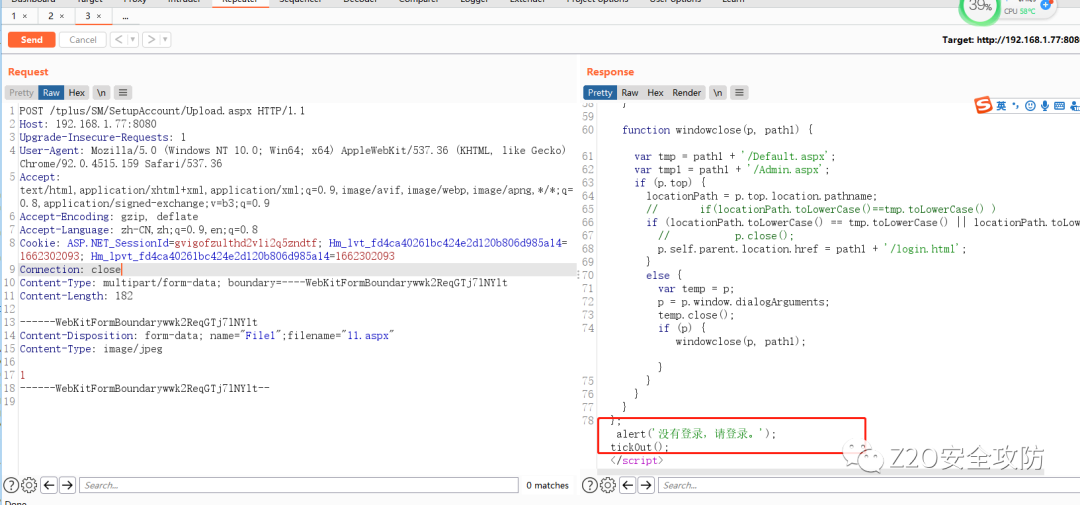Open help icon below the Request pane
1080x505 pixels.
(x=10, y=485)
